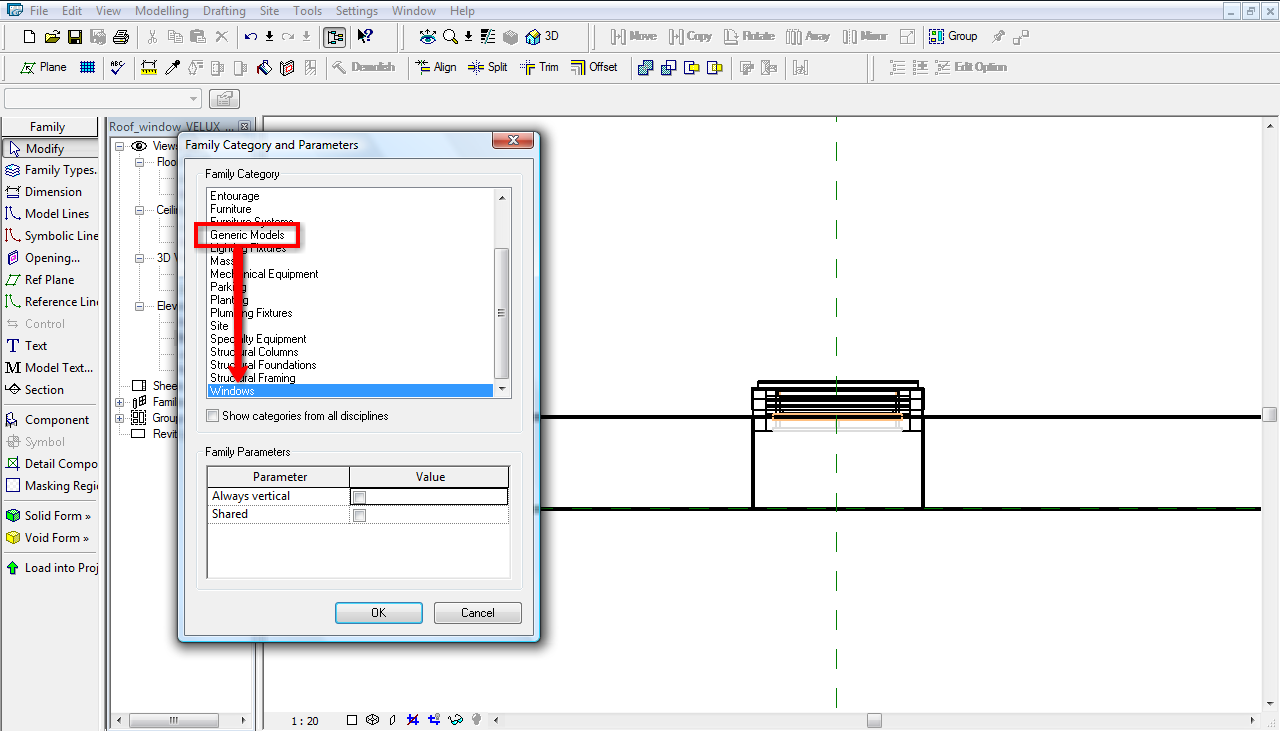1280x731 pixels.
Task: Click Load into Project in the Family panel
Action: tap(52, 568)
